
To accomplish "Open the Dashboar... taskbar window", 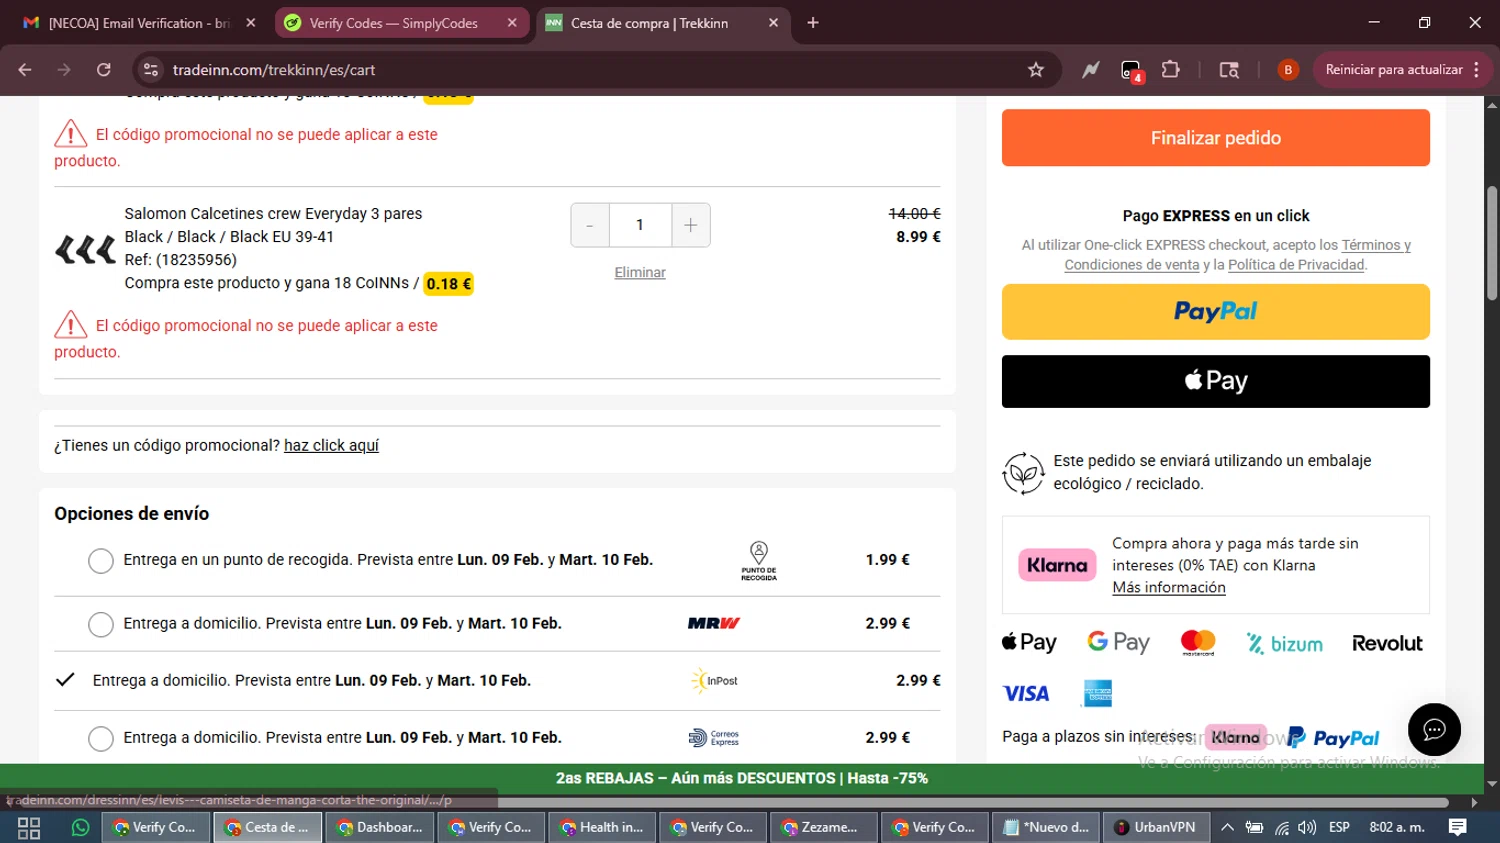I will coord(379,828).
